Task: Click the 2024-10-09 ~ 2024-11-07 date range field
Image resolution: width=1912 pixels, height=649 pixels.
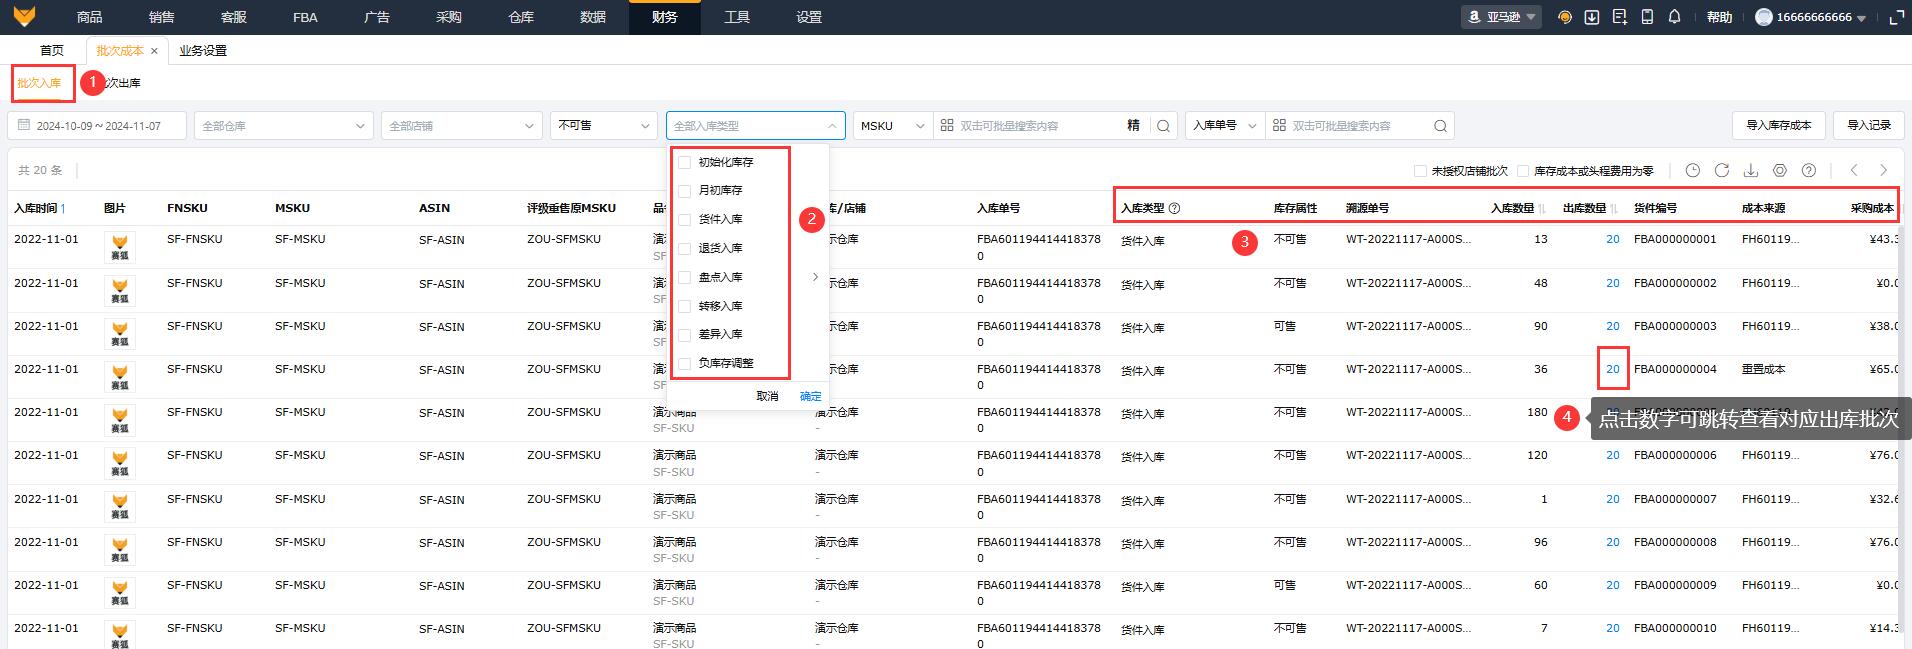Action: coord(98,126)
